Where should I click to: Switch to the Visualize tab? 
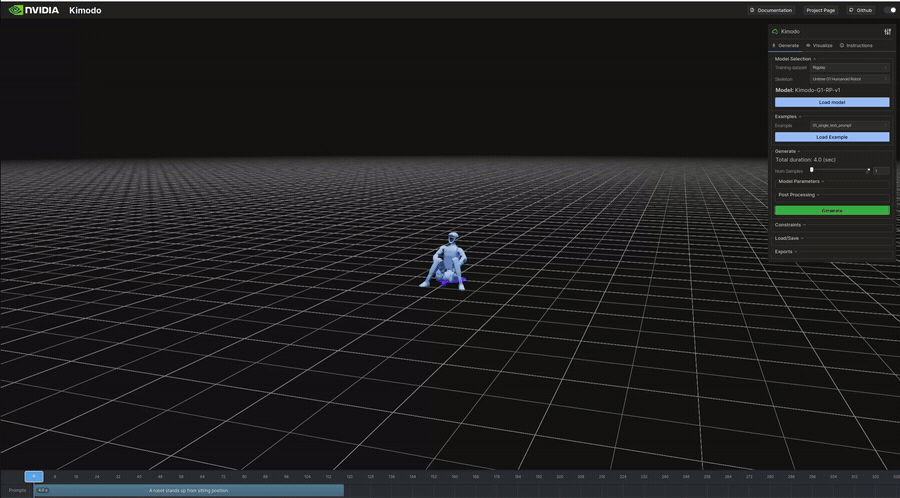coord(819,45)
